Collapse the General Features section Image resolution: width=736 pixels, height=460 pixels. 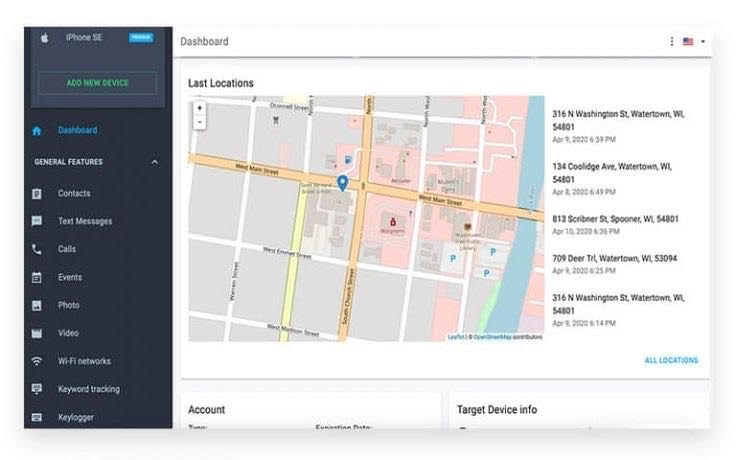(x=154, y=162)
